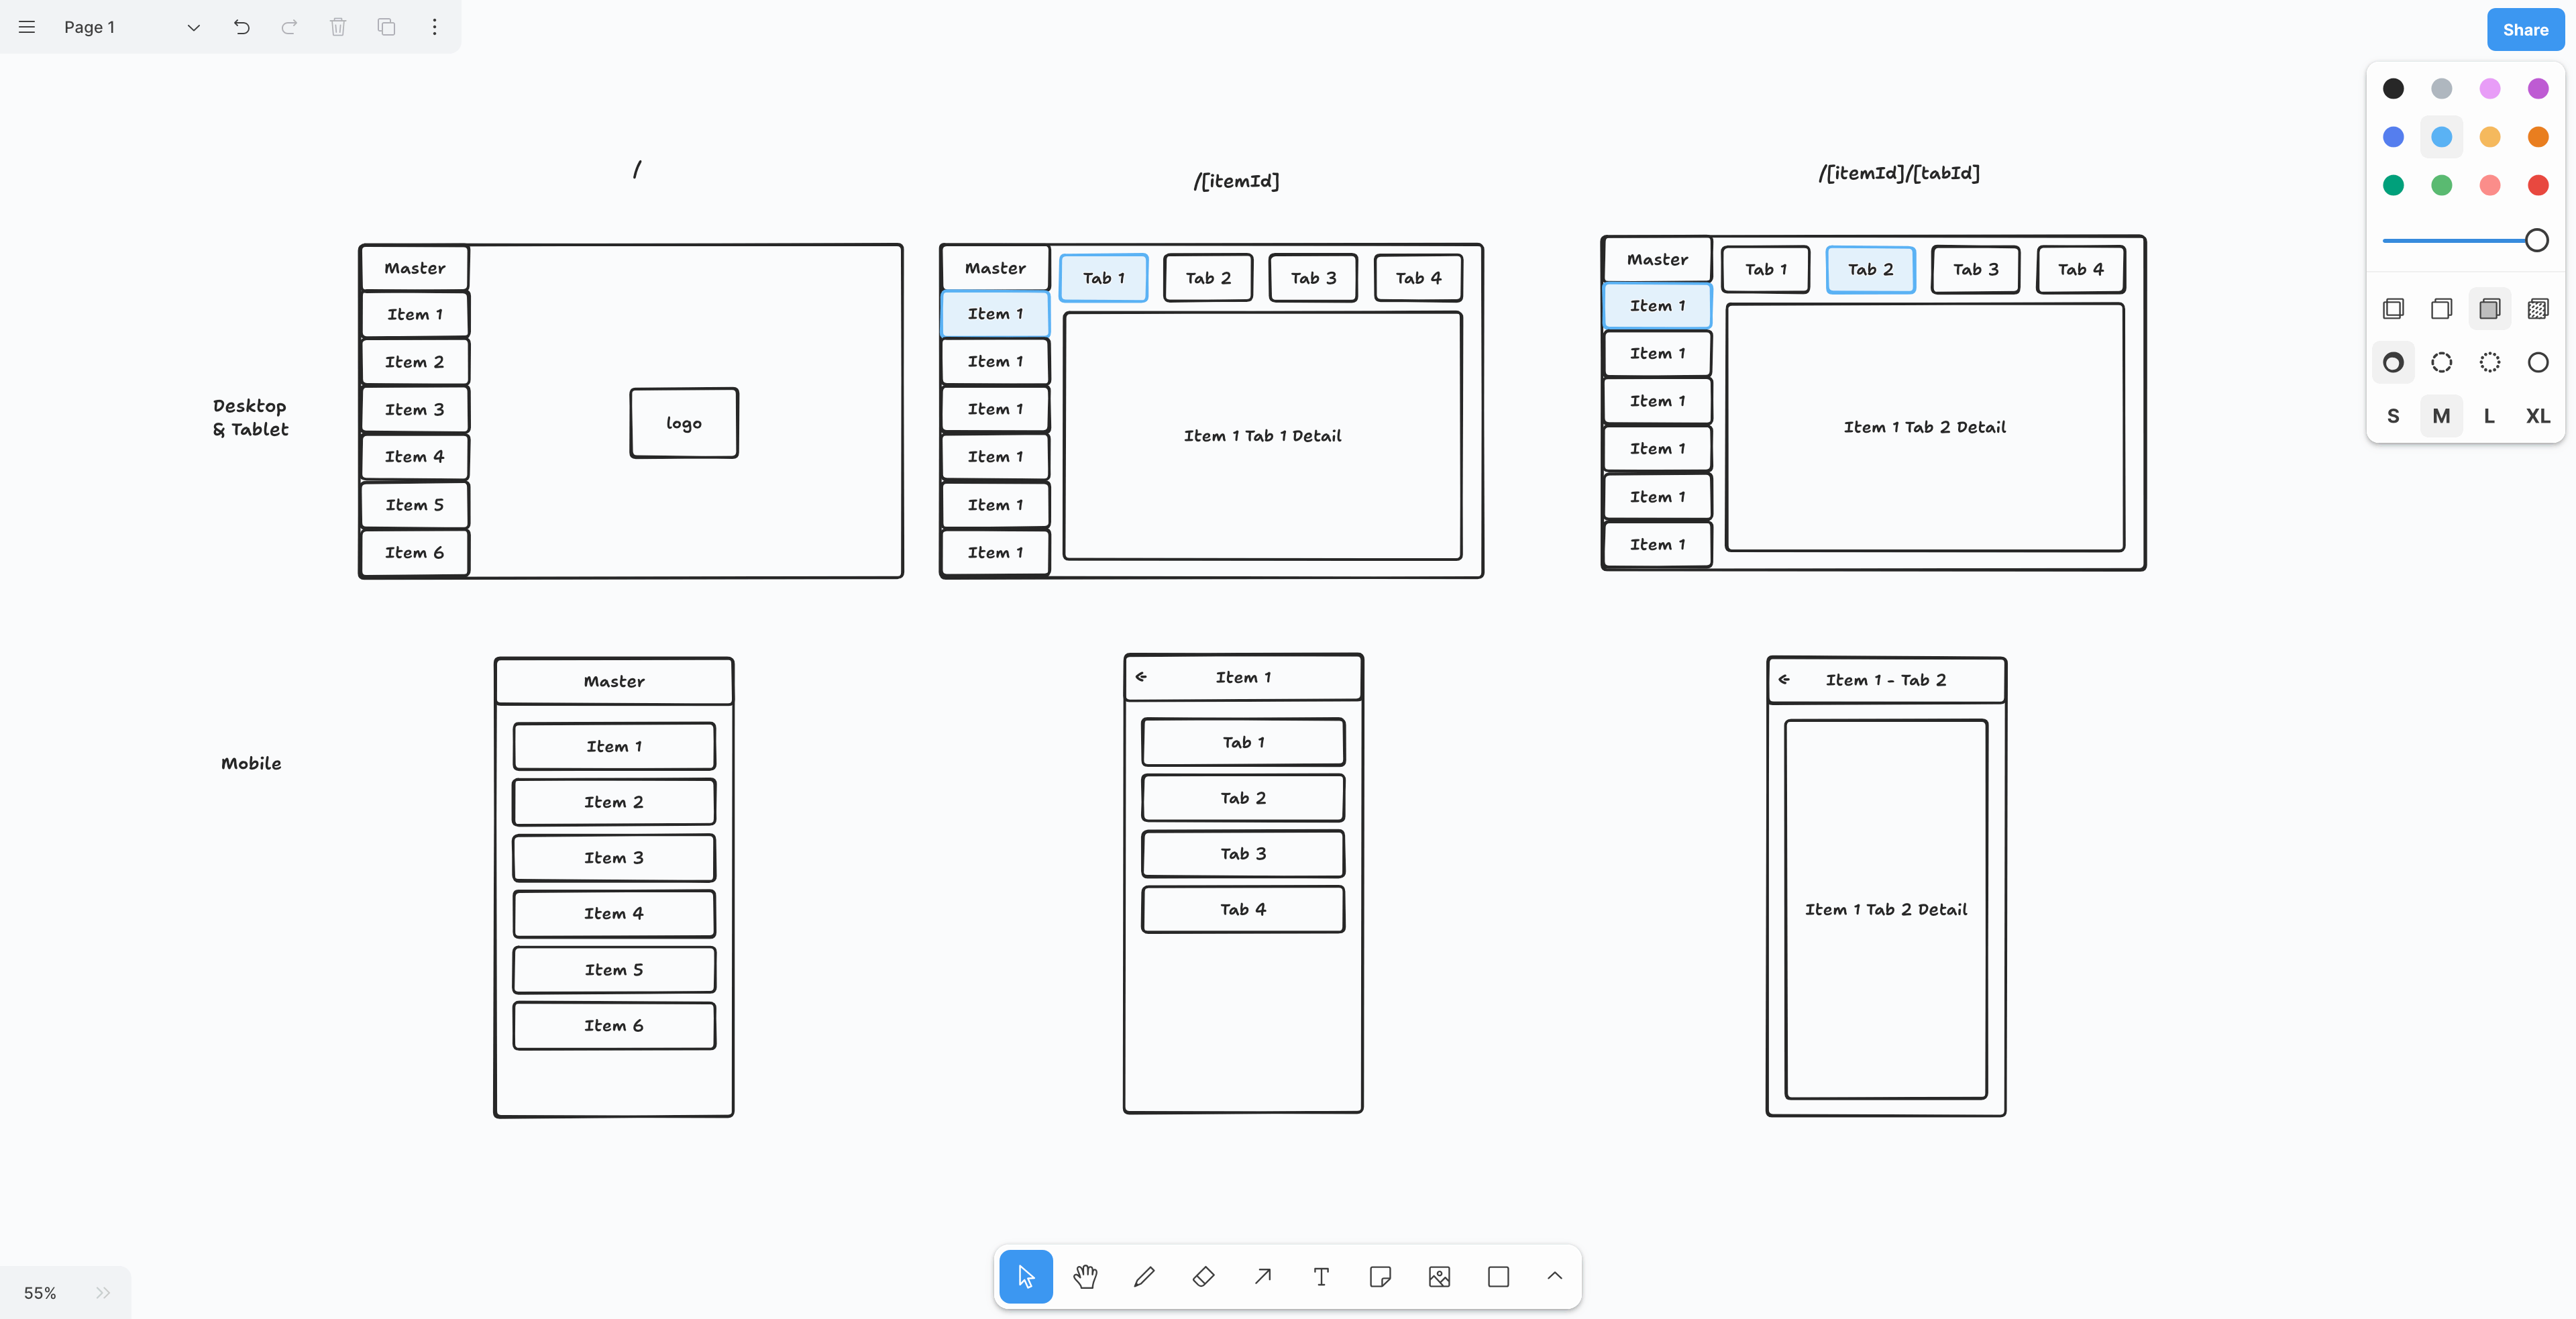Select the dotted line style

click(x=2489, y=362)
